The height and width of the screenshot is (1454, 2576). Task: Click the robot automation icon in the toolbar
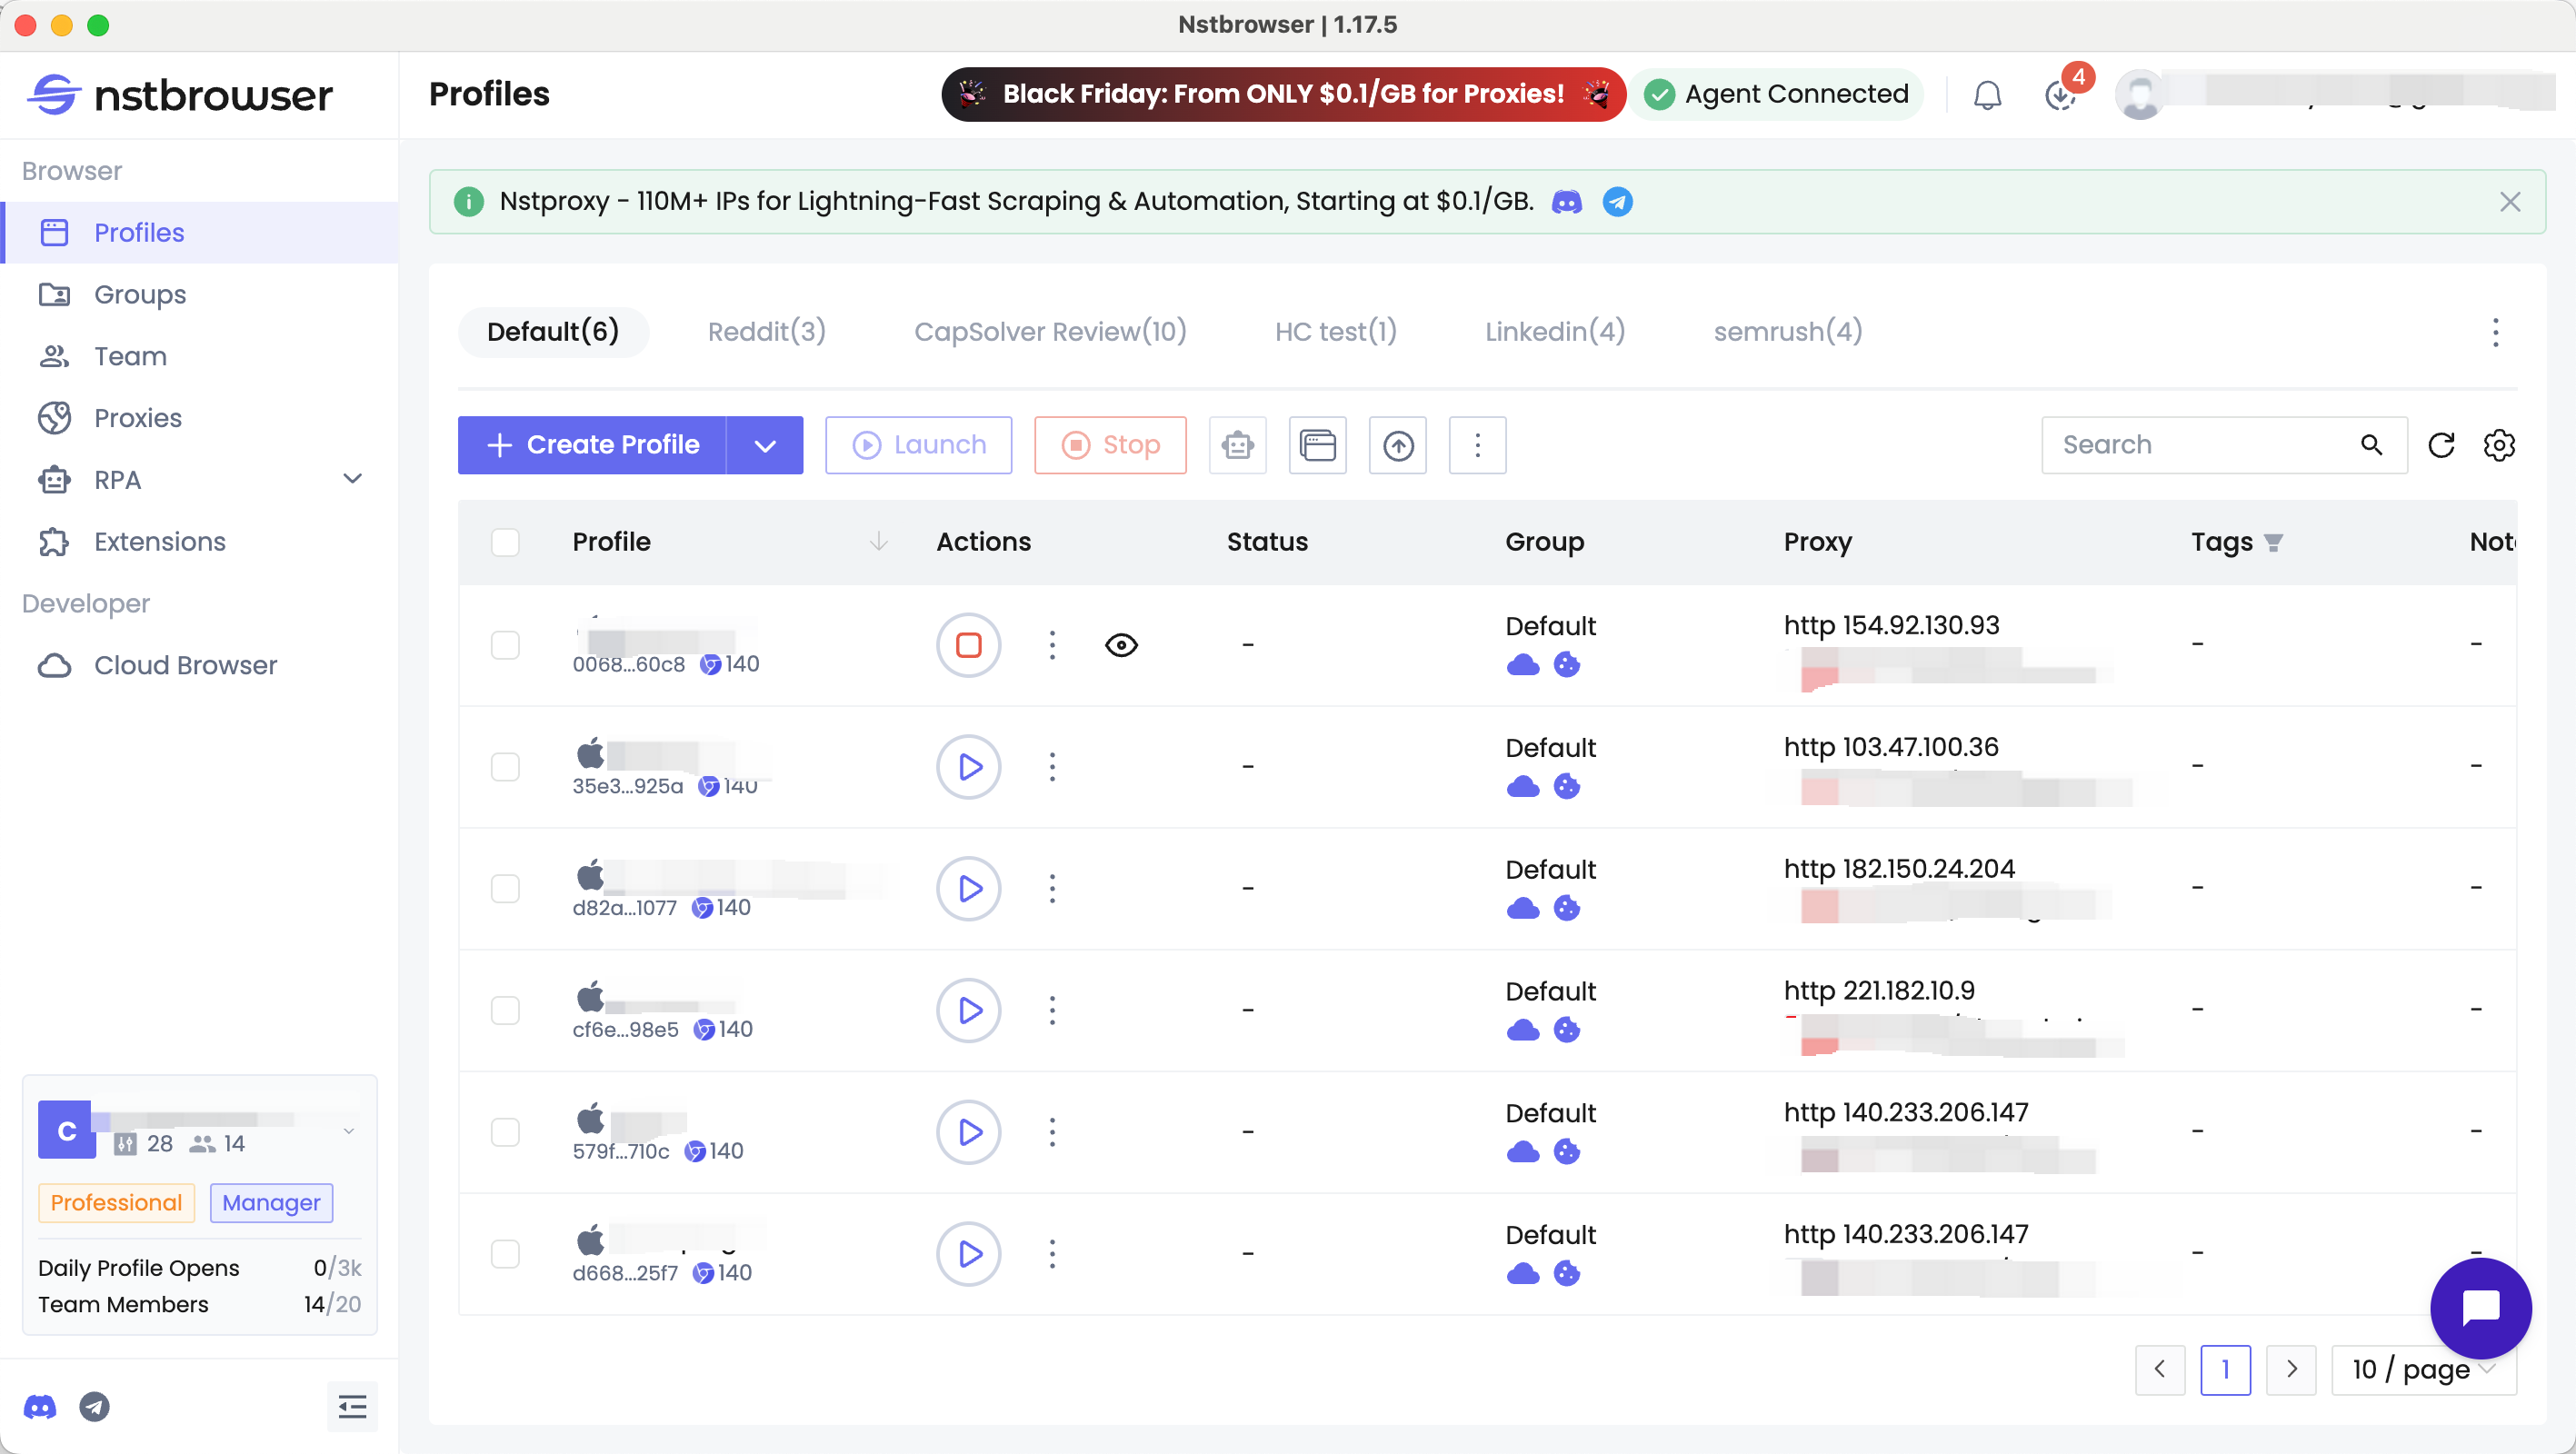coord(1237,445)
